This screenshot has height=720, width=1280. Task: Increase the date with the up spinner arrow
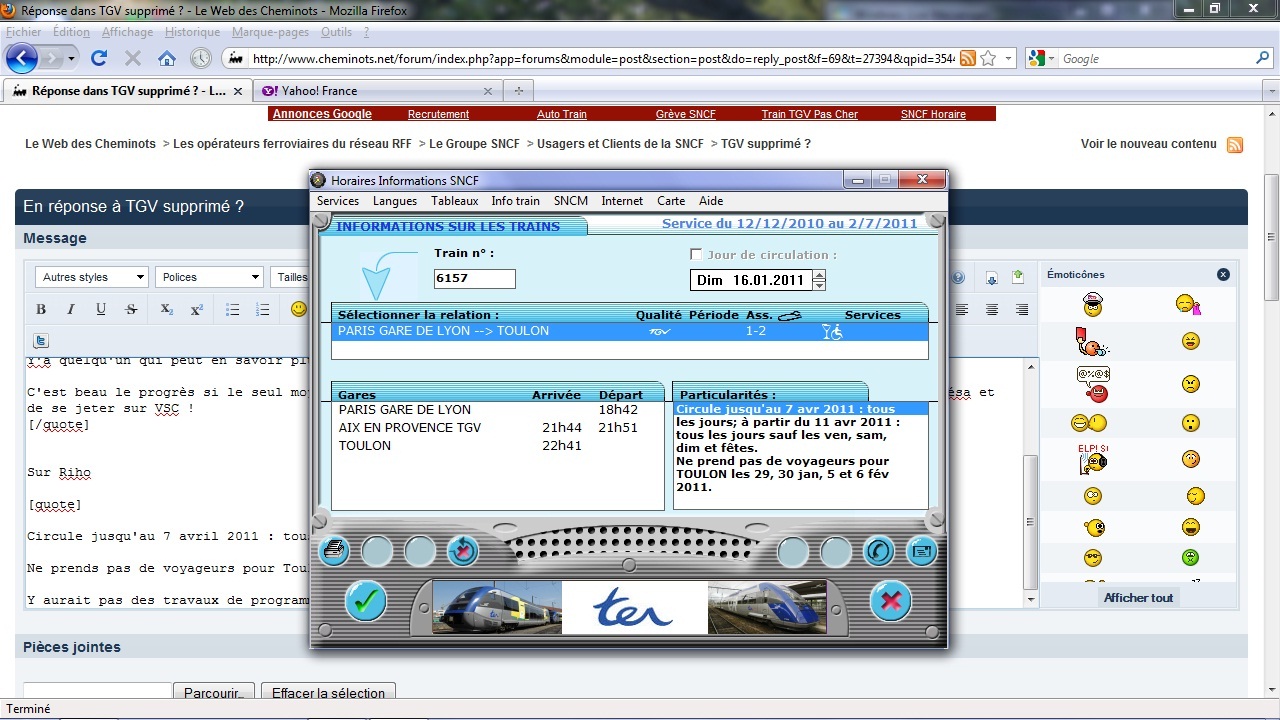click(820, 275)
